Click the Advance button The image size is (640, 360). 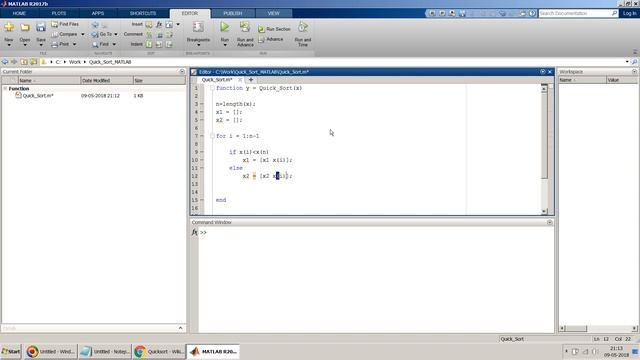271,39
